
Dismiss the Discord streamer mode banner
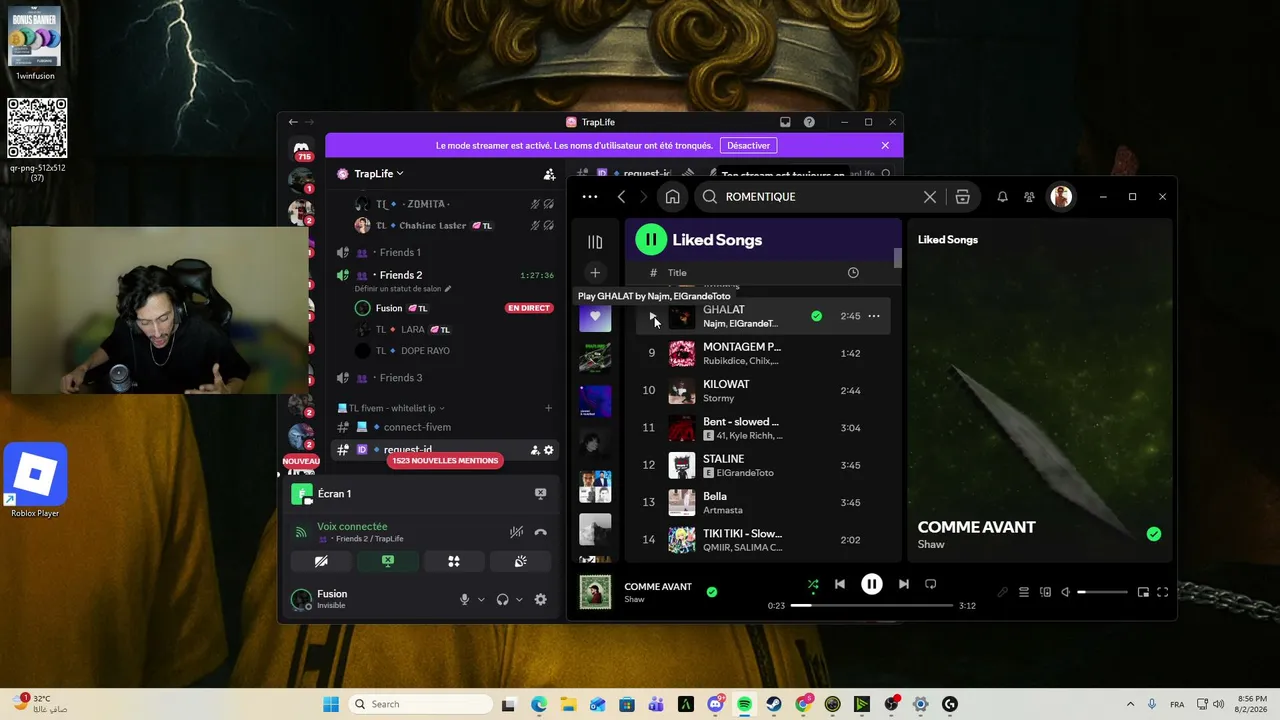[885, 145]
